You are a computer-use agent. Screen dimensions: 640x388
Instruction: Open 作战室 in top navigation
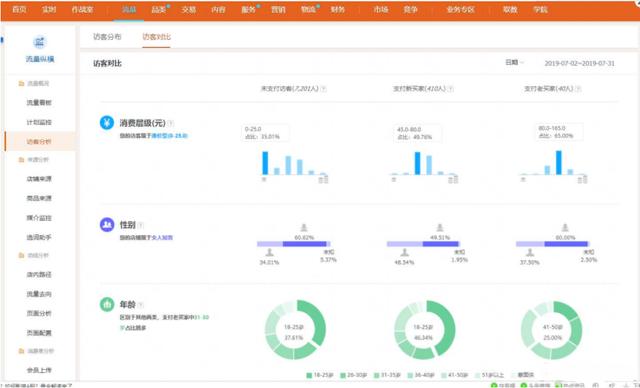tap(82, 9)
